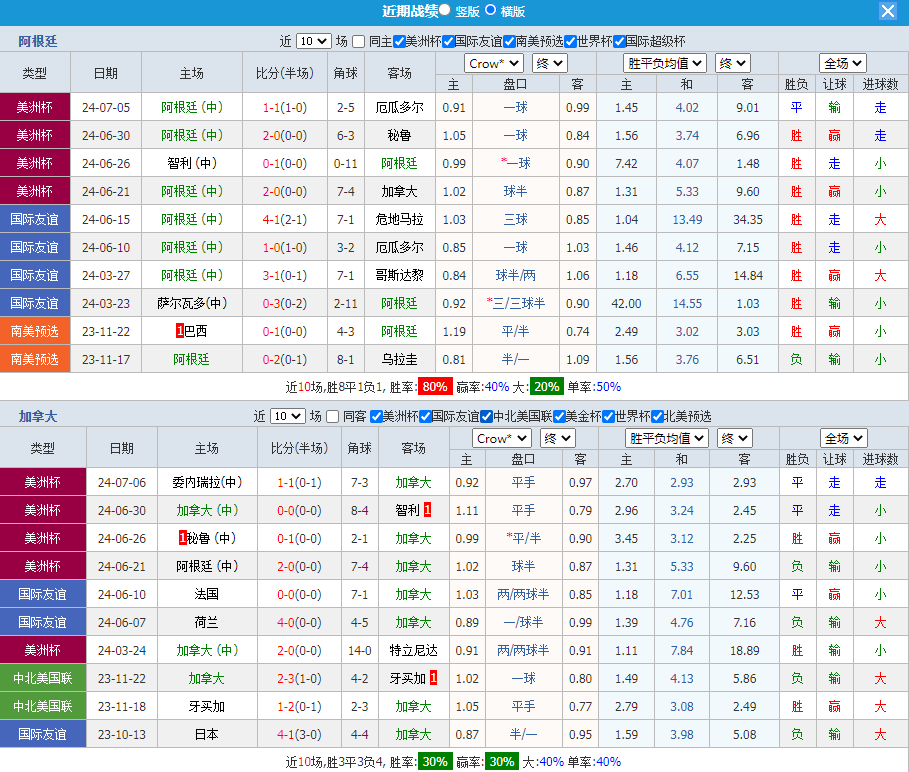Open the match count dropdown in Argentina section

(313, 41)
